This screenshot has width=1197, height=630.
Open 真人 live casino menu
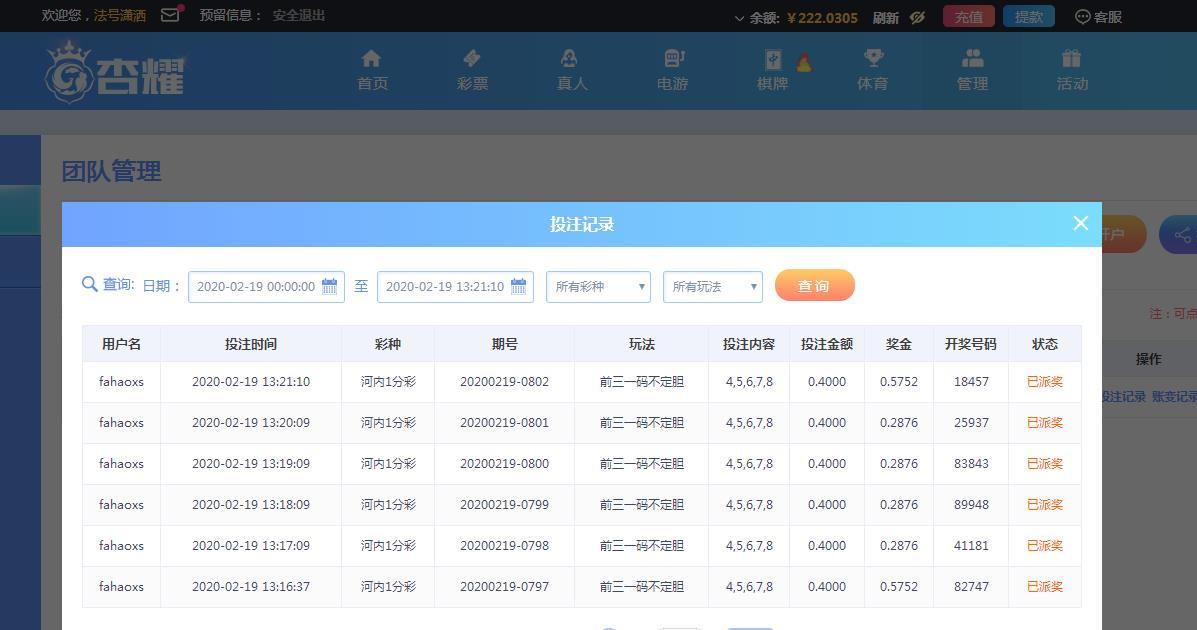click(572, 70)
